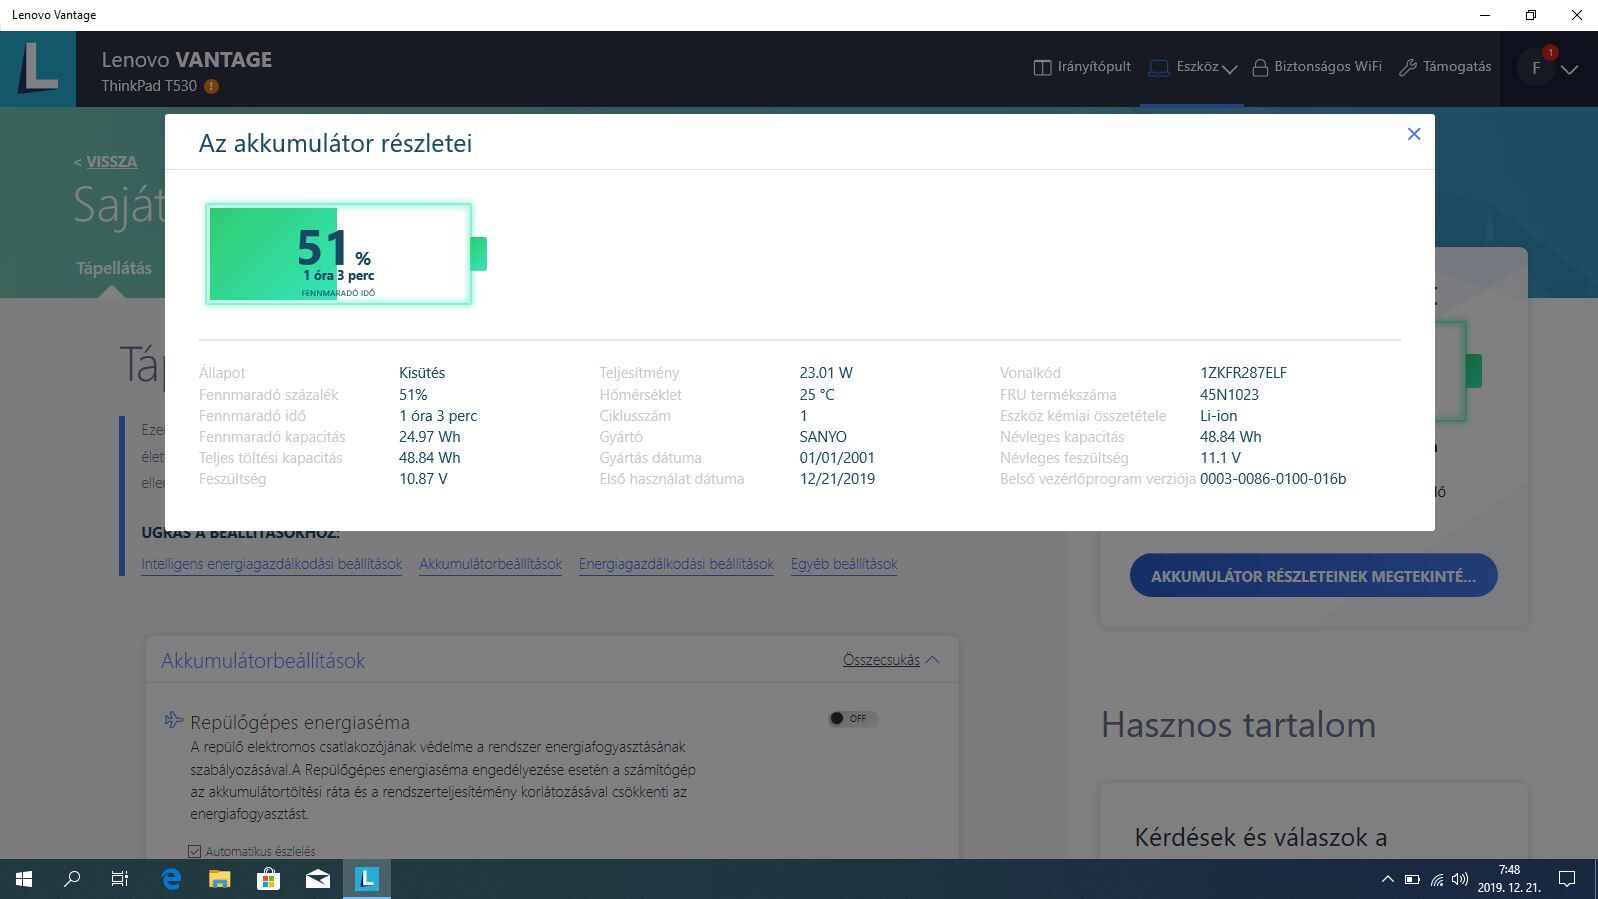Image resolution: width=1598 pixels, height=899 pixels.
Task: Open network status tray icon
Action: [1437, 880]
